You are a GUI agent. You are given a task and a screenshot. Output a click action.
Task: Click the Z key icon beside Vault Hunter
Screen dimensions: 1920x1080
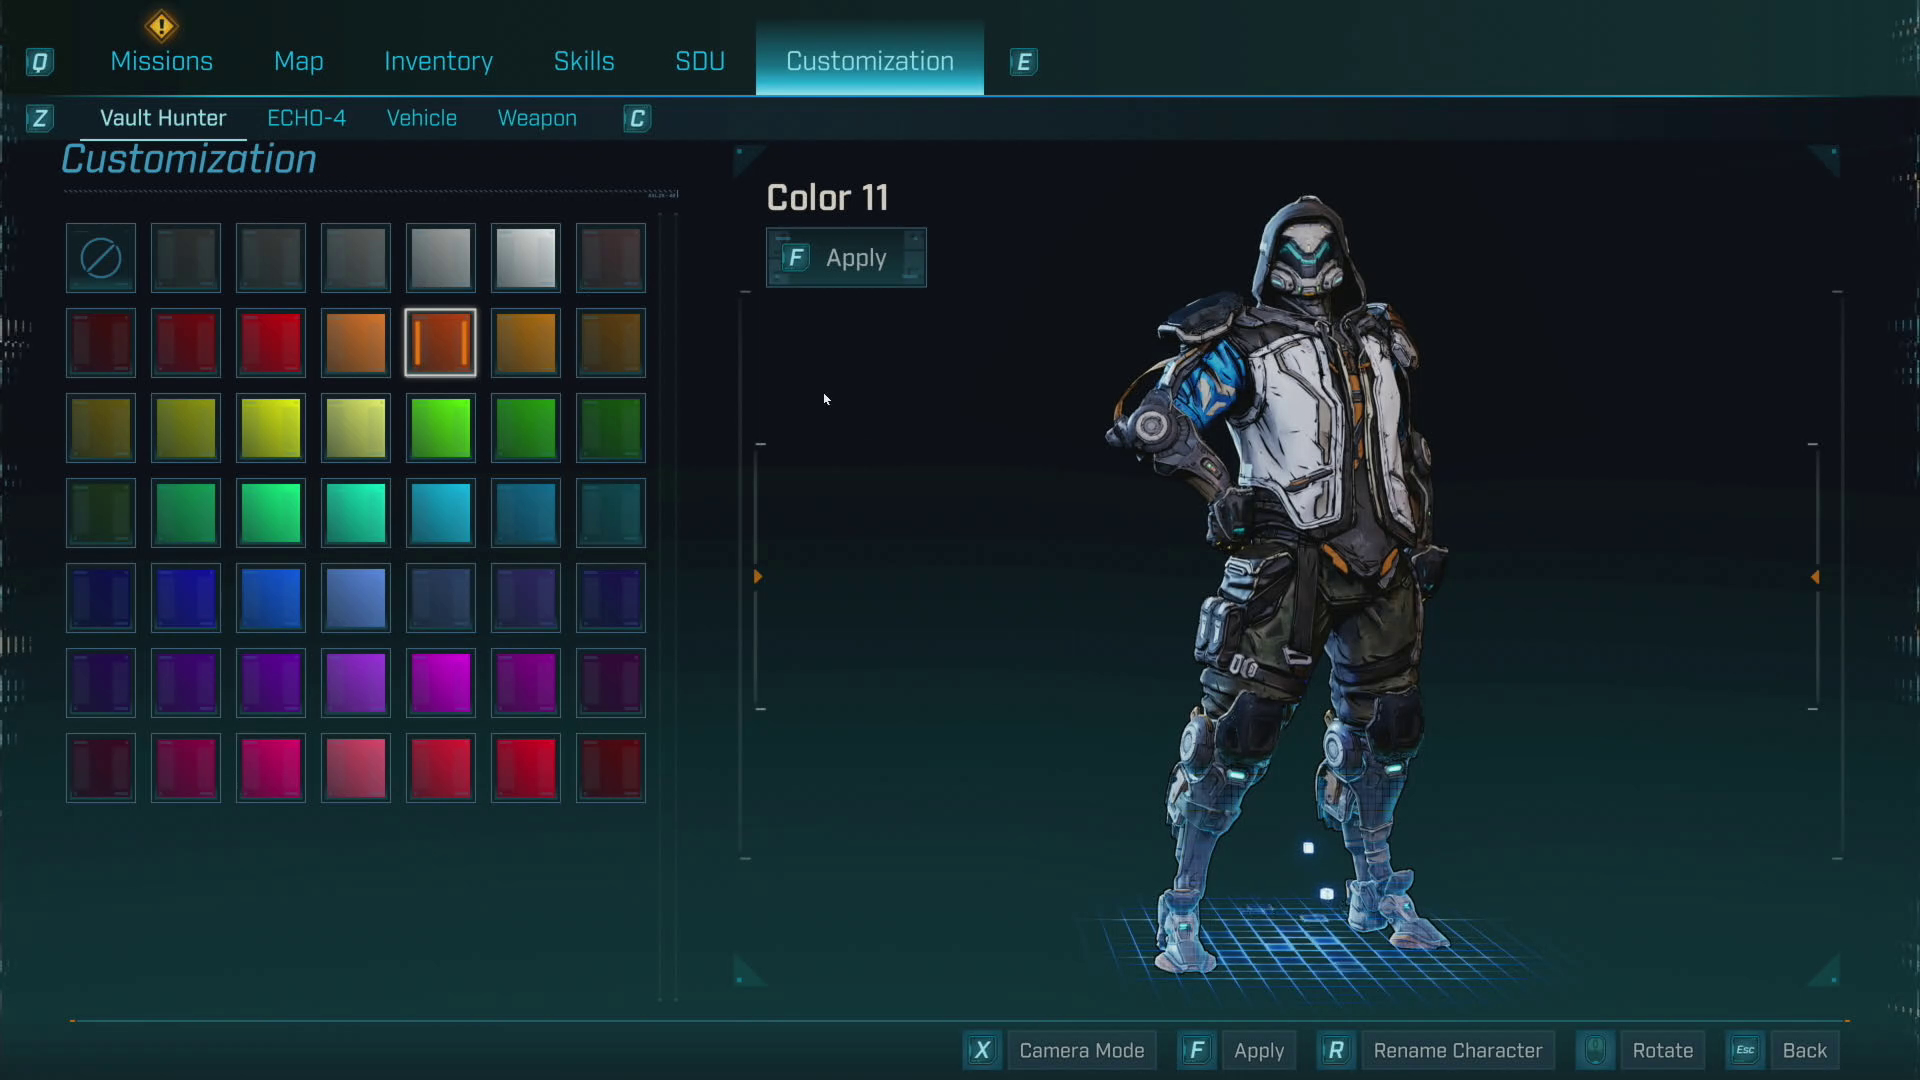tap(39, 119)
